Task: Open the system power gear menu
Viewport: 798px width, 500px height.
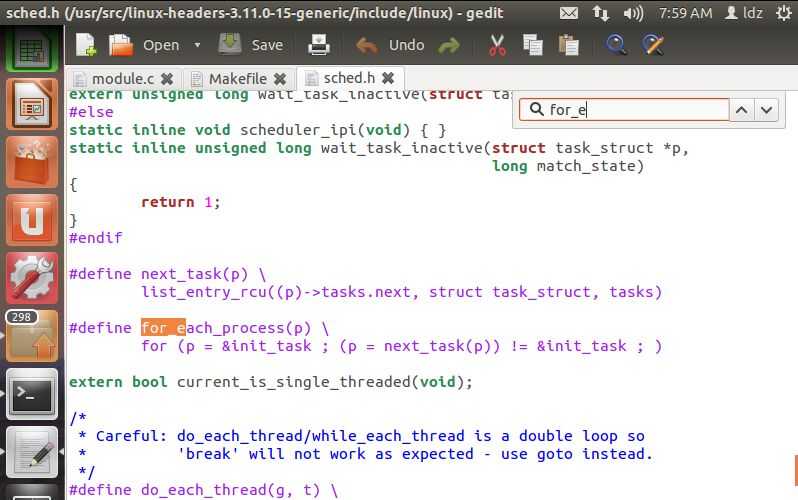Action: [x=784, y=13]
